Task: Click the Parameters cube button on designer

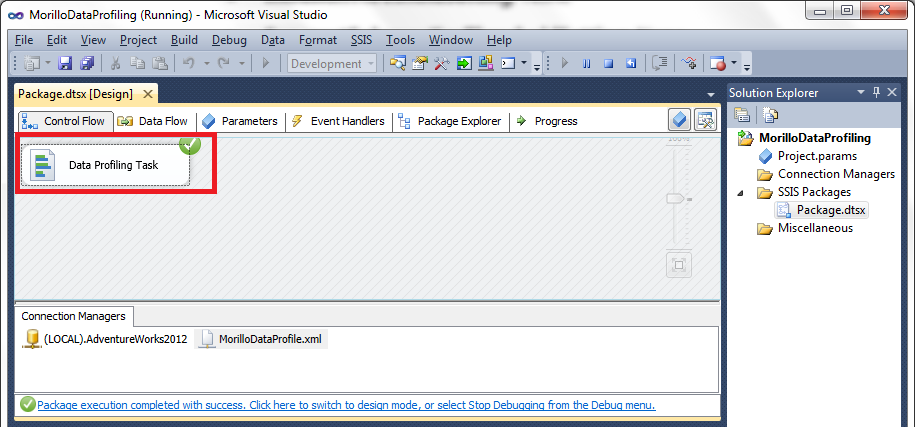Action: [x=680, y=120]
